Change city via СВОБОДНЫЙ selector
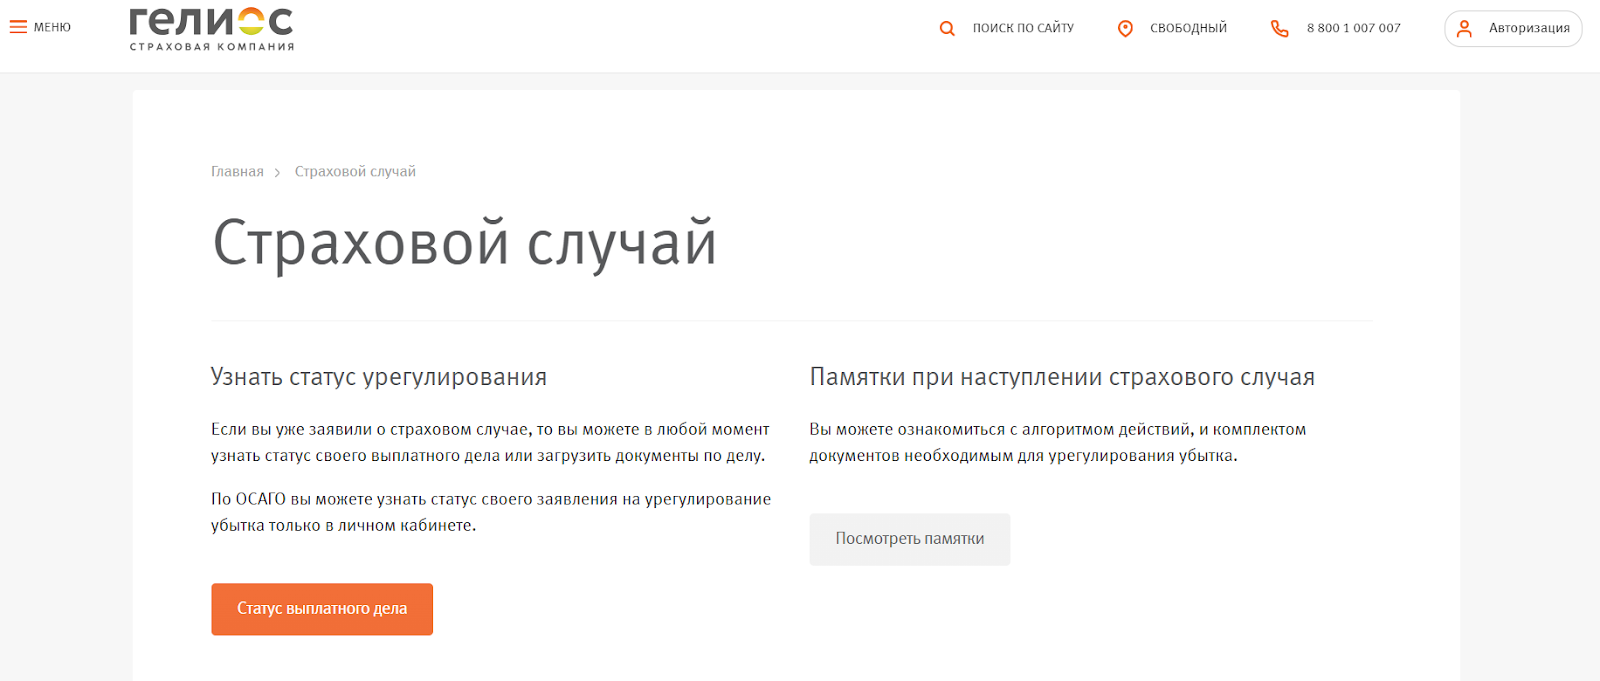 1188,28
